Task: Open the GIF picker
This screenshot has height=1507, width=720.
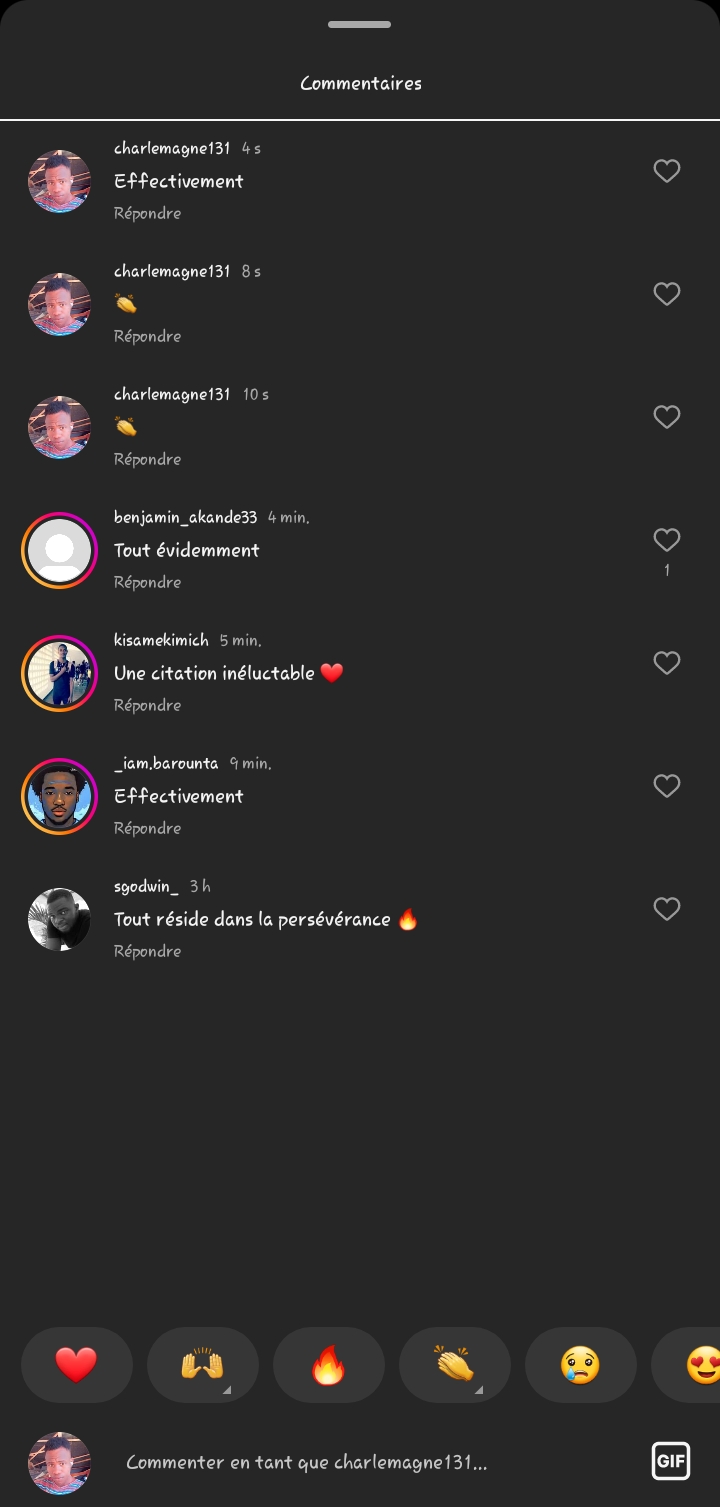Action: (670, 1462)
